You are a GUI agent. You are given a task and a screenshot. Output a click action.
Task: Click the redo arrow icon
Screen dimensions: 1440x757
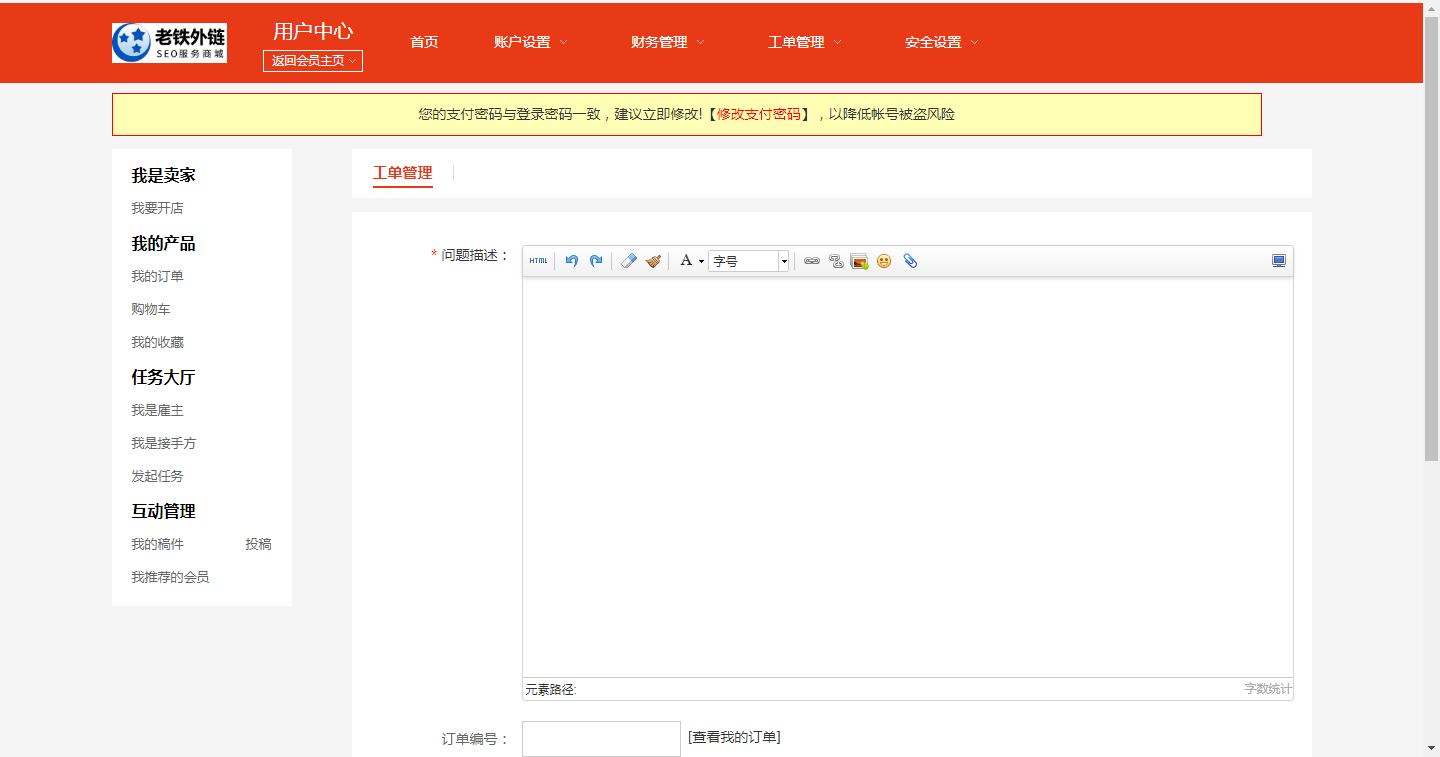[596, 261]
